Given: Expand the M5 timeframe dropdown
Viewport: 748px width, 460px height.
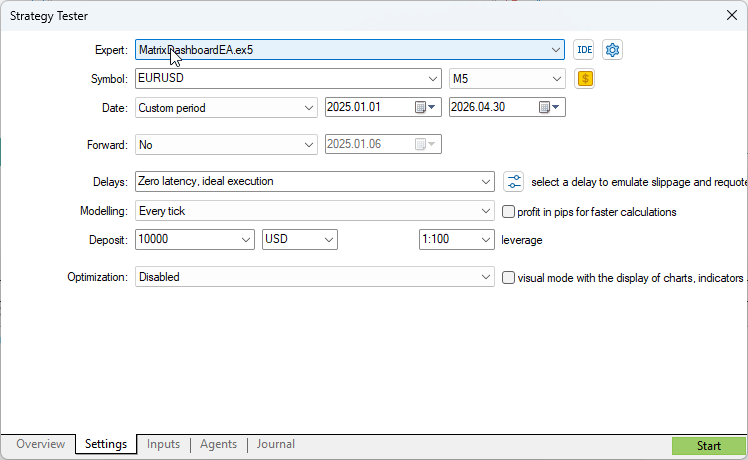Looking at the screenshot, I should coord(556,79).
